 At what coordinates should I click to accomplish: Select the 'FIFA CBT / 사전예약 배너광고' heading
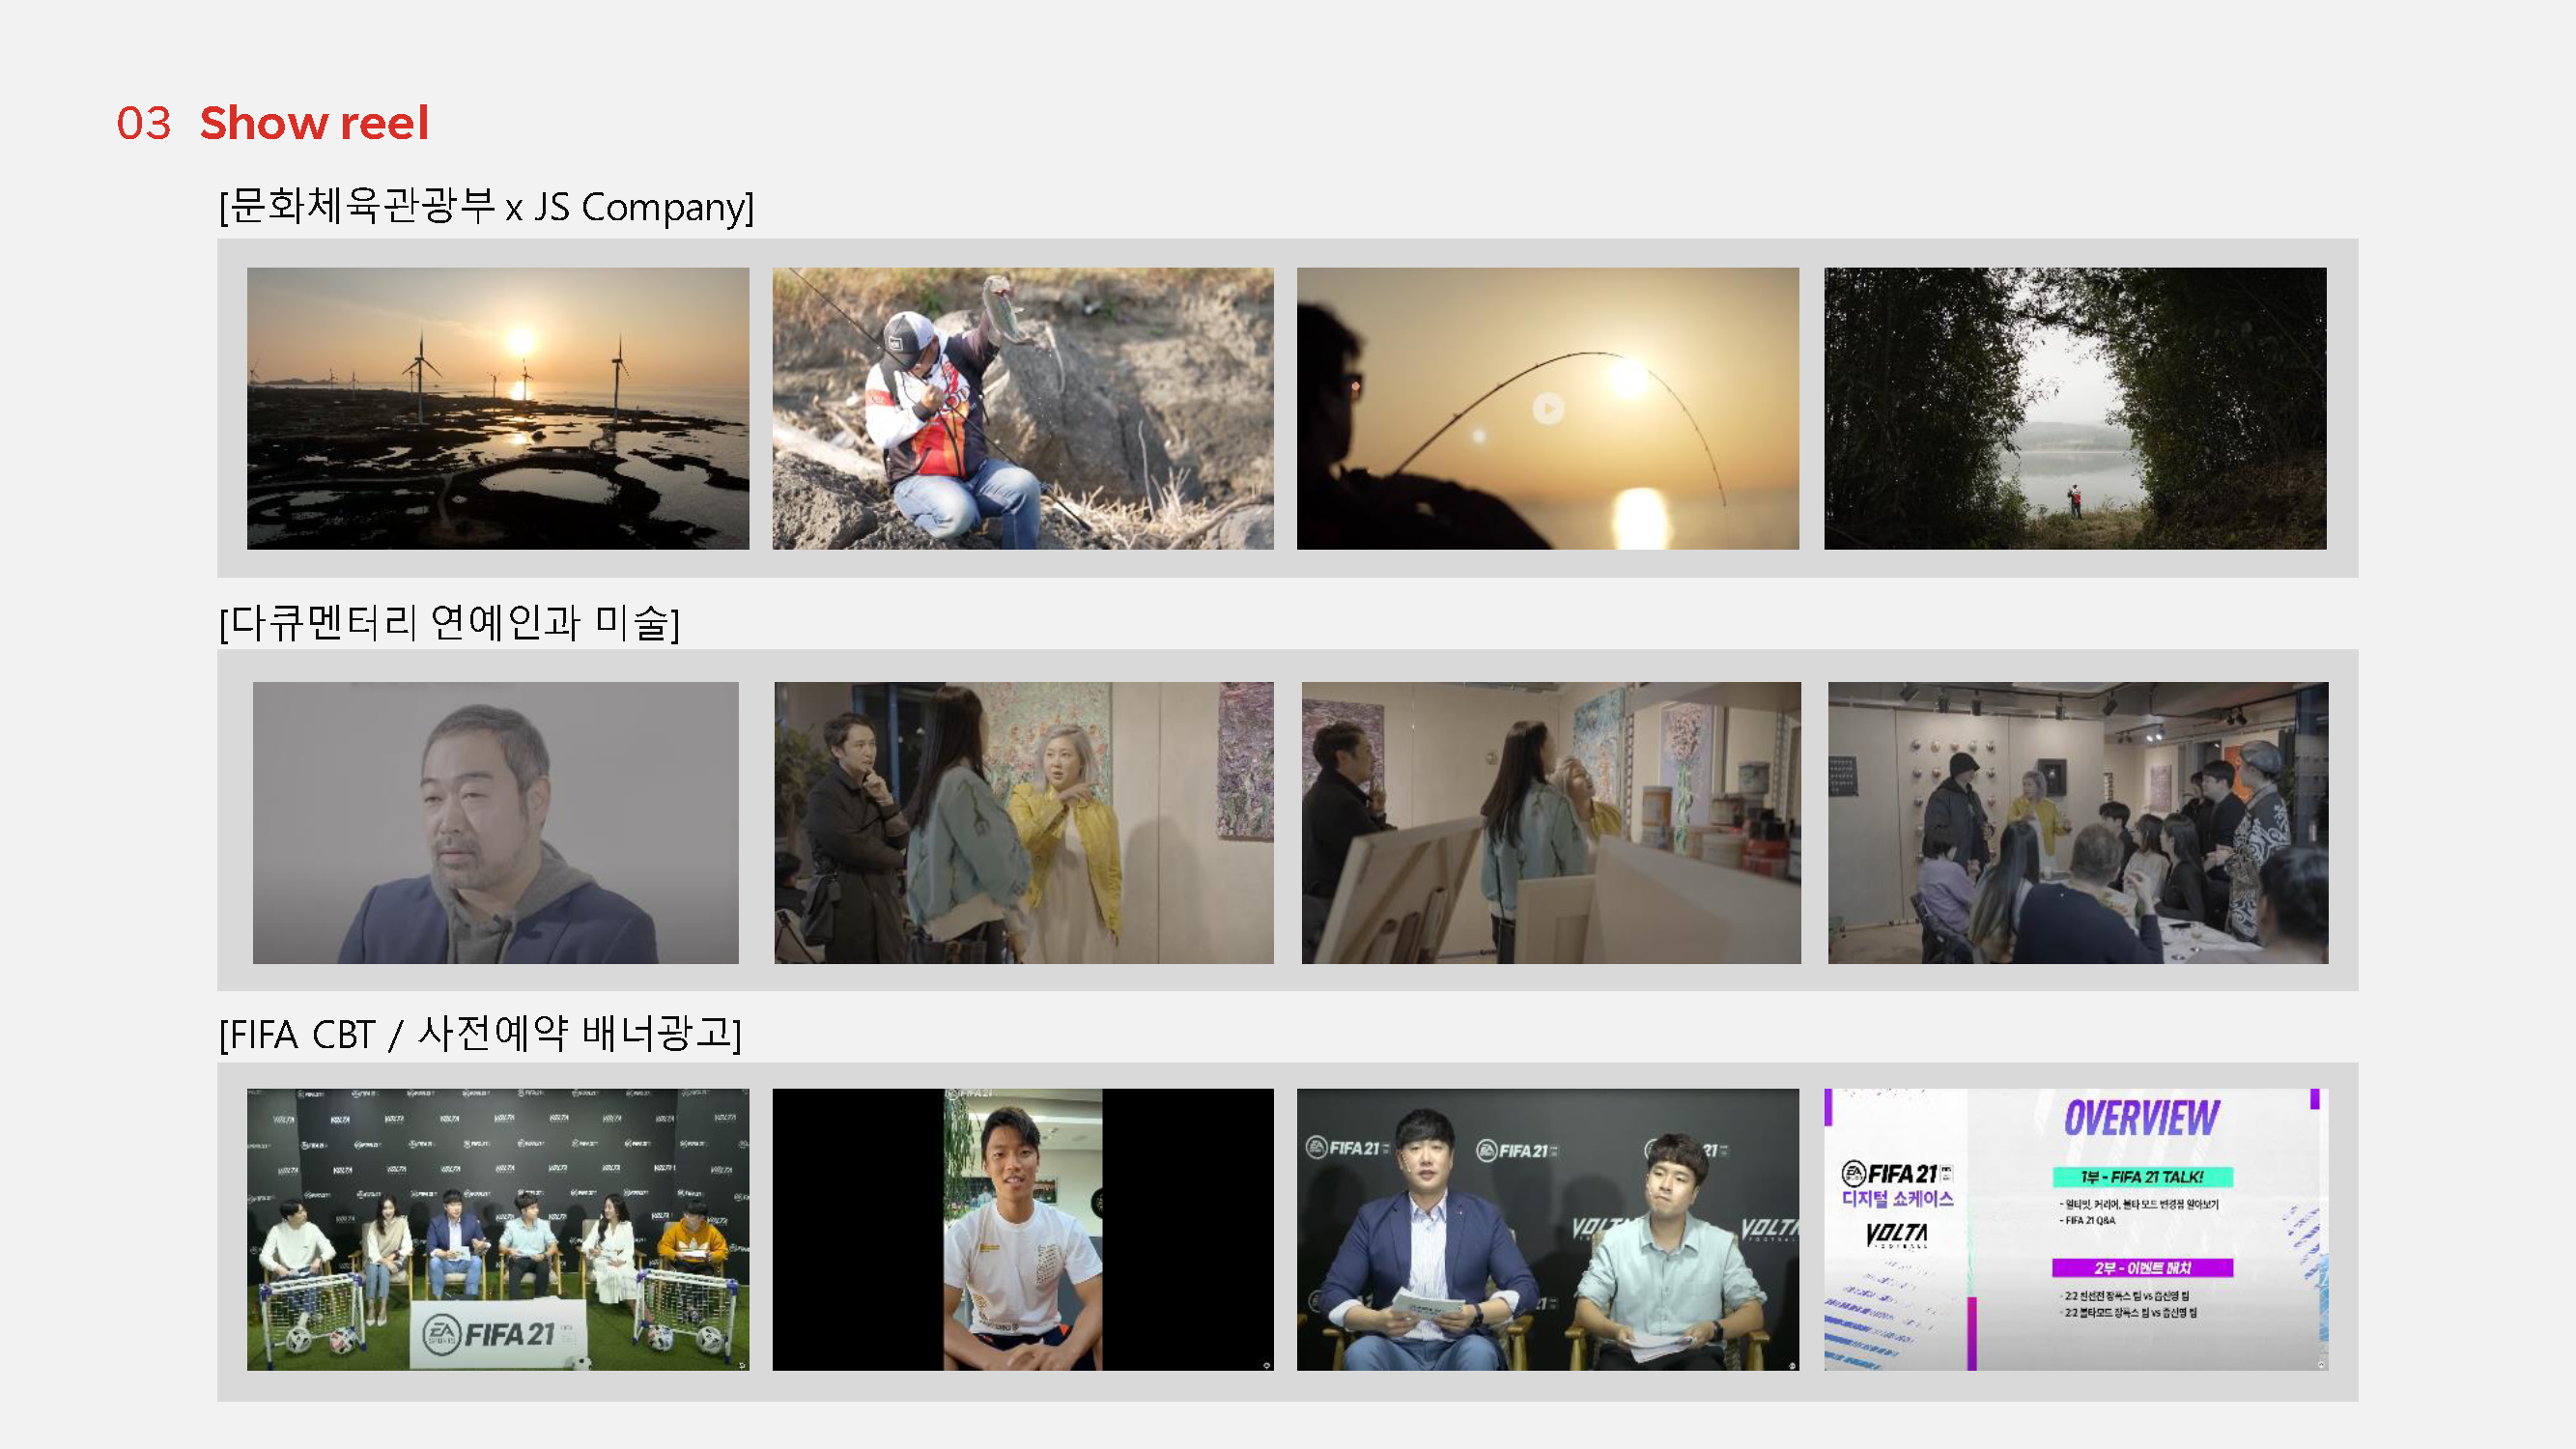tap(480, 1034)
